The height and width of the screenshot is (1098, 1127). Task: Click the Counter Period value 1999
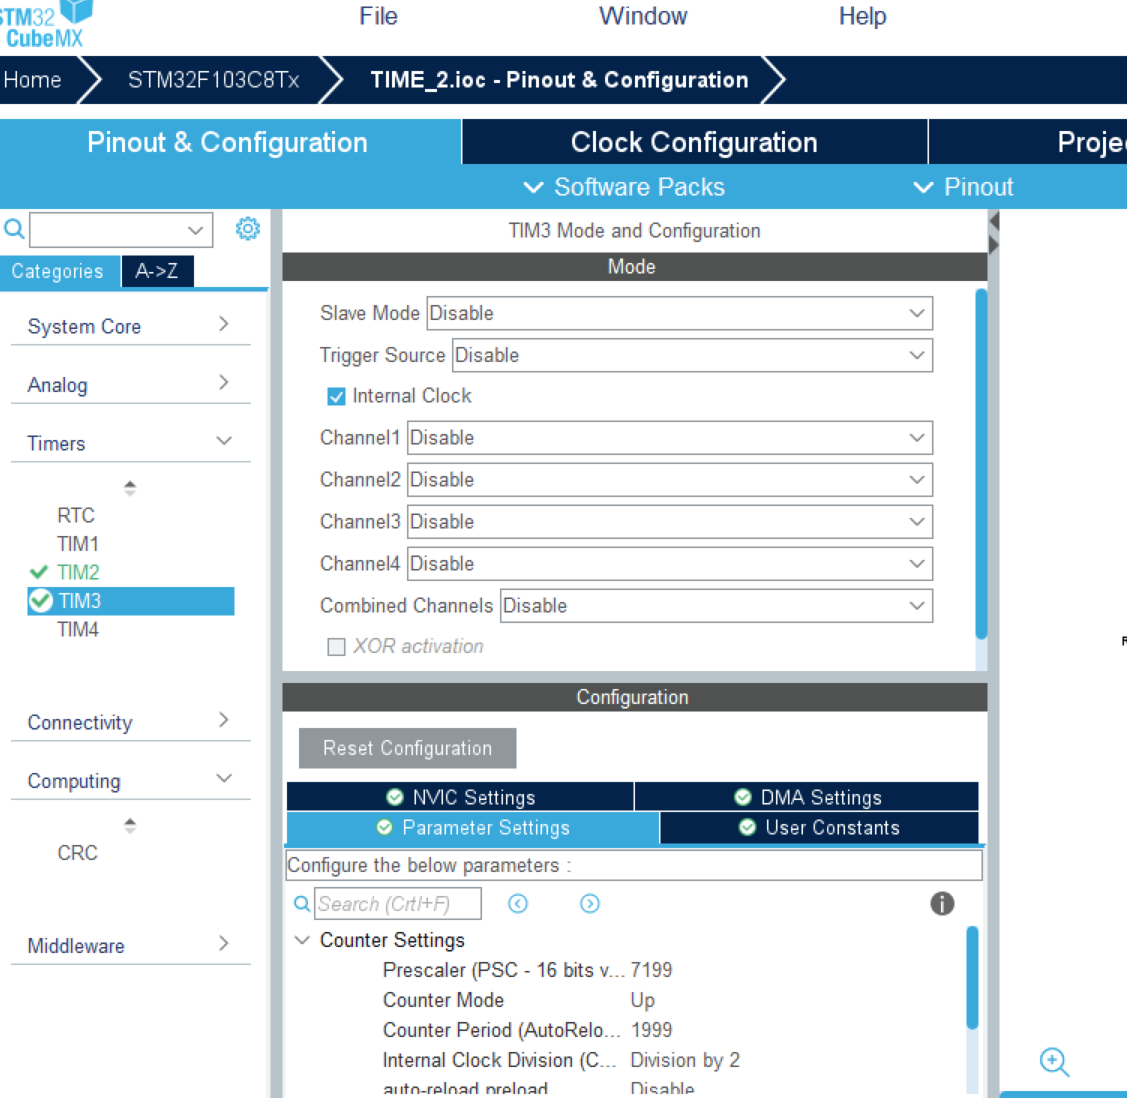(x=651, y=1030)
